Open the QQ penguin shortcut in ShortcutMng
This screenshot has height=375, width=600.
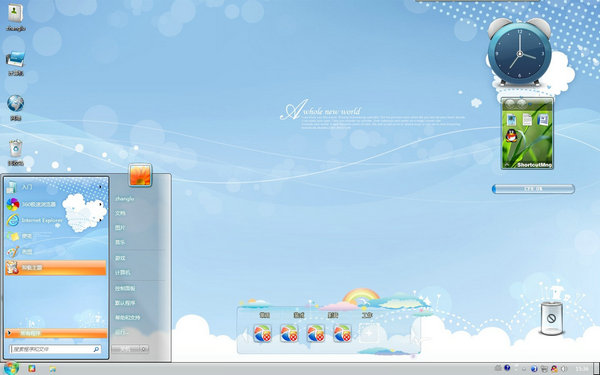511,136
